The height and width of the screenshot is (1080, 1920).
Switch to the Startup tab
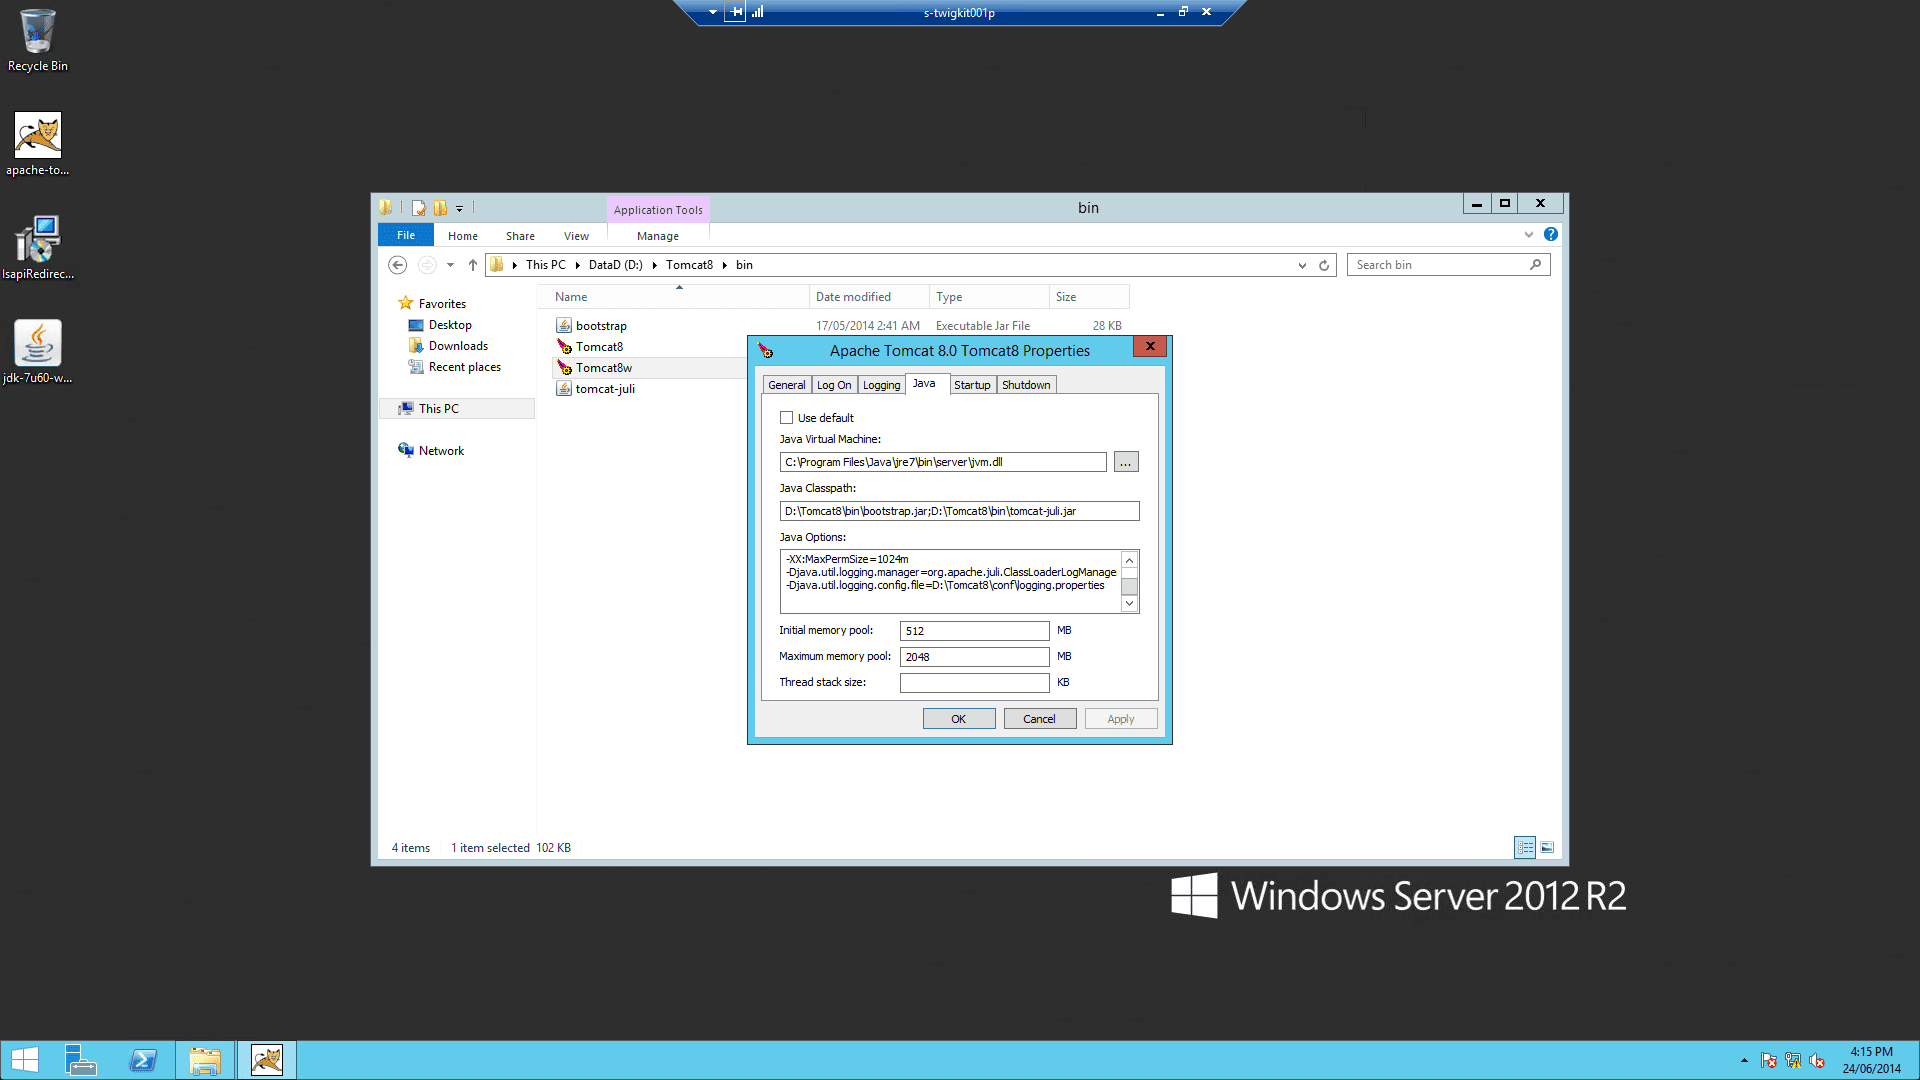pos(971,385)
